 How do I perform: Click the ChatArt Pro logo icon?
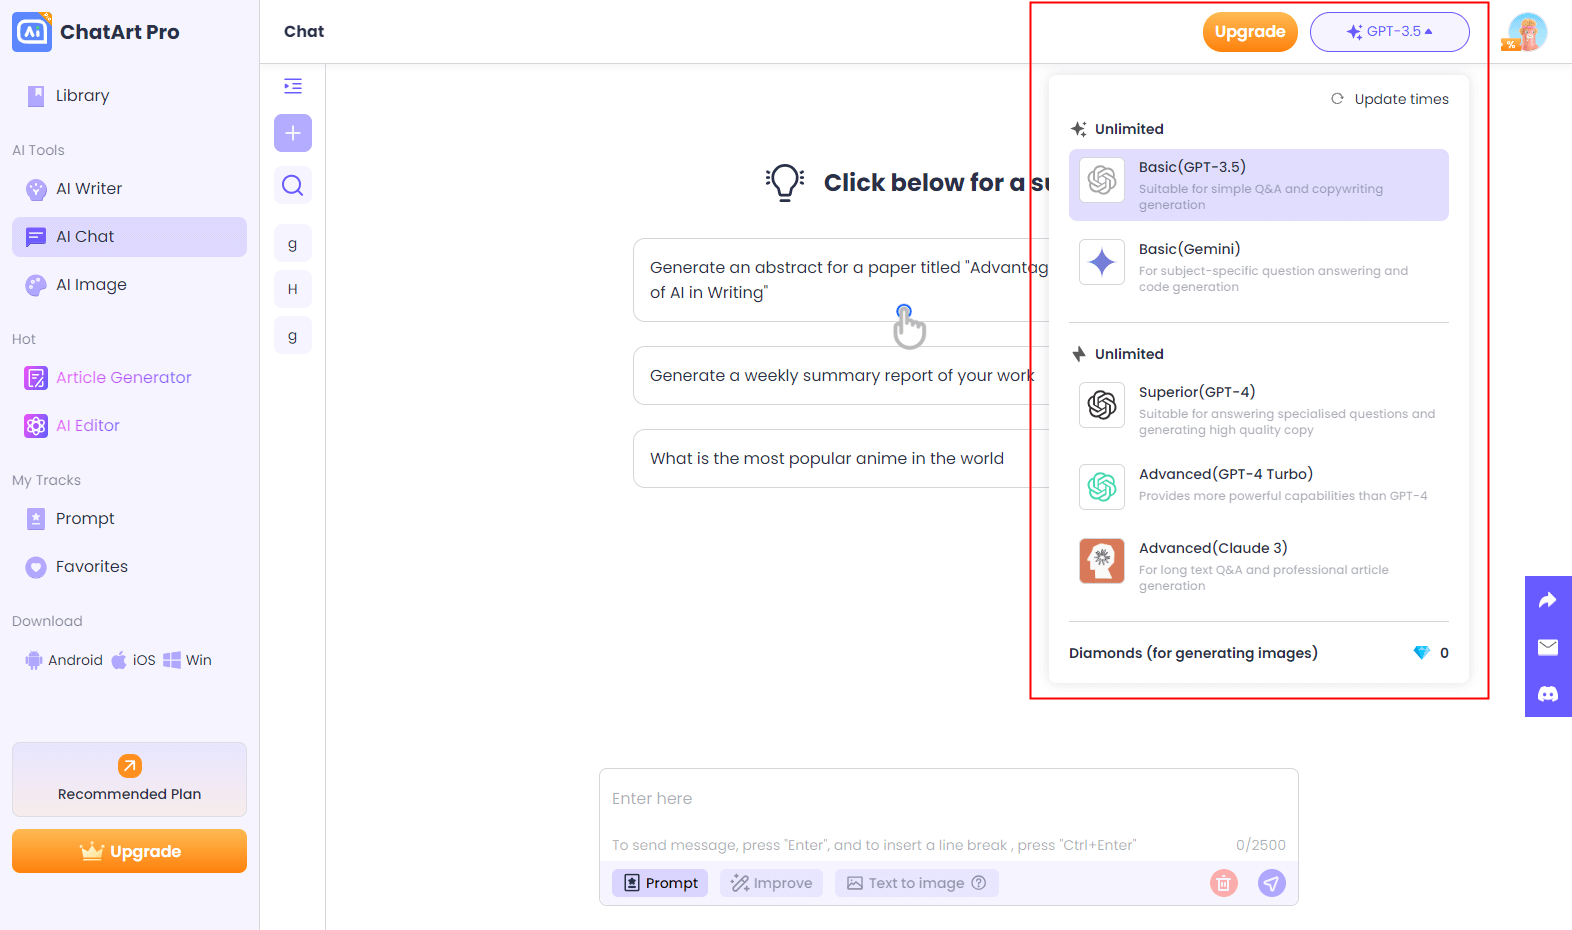[x=32, y=32]
